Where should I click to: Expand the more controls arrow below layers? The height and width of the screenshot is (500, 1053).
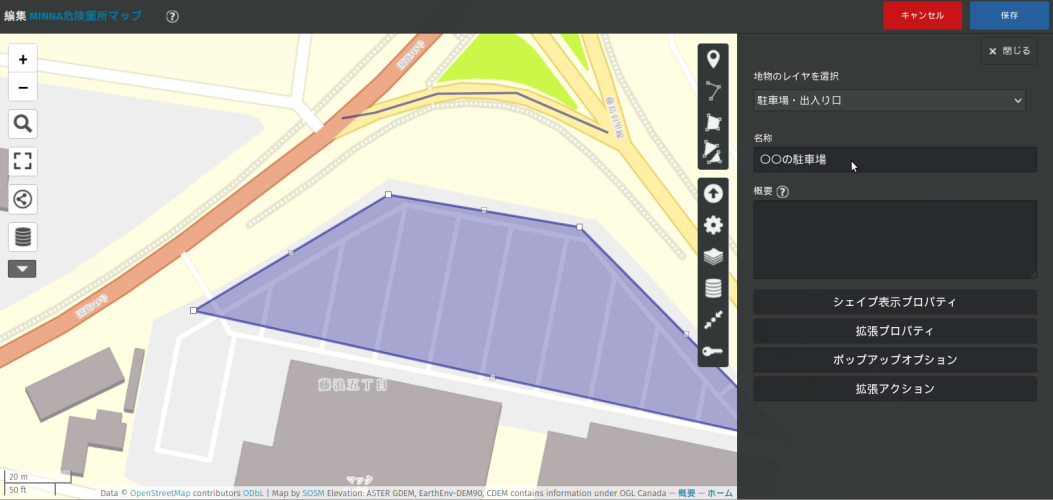[23, 268]
